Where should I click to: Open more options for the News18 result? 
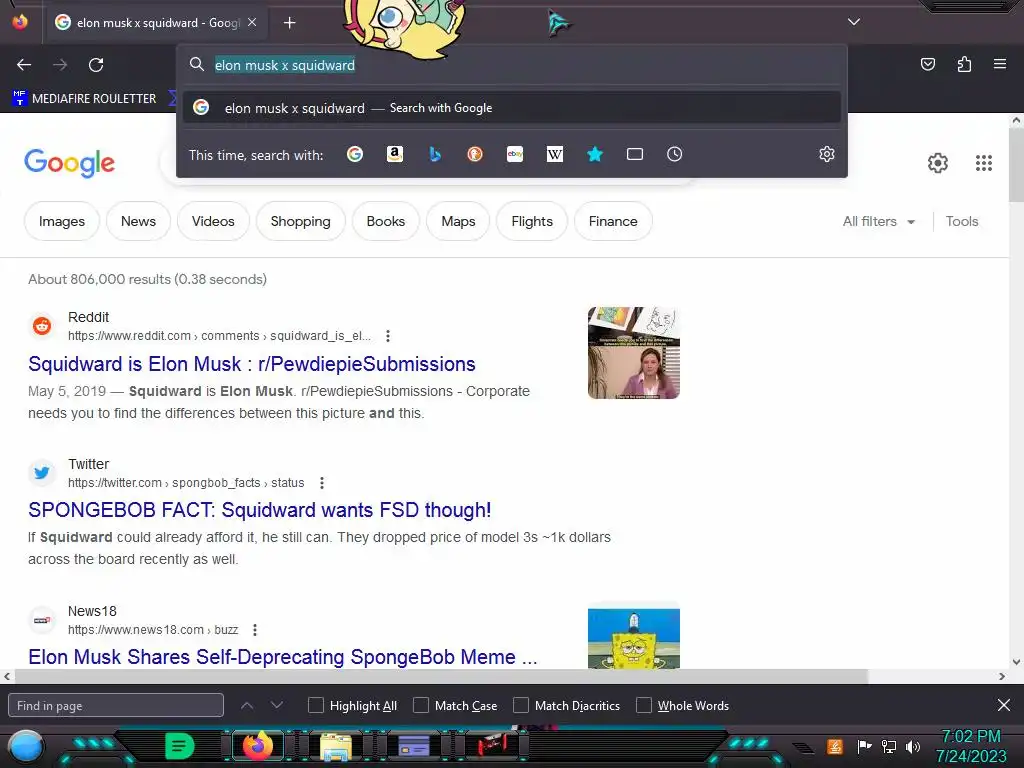click(255, 630)
